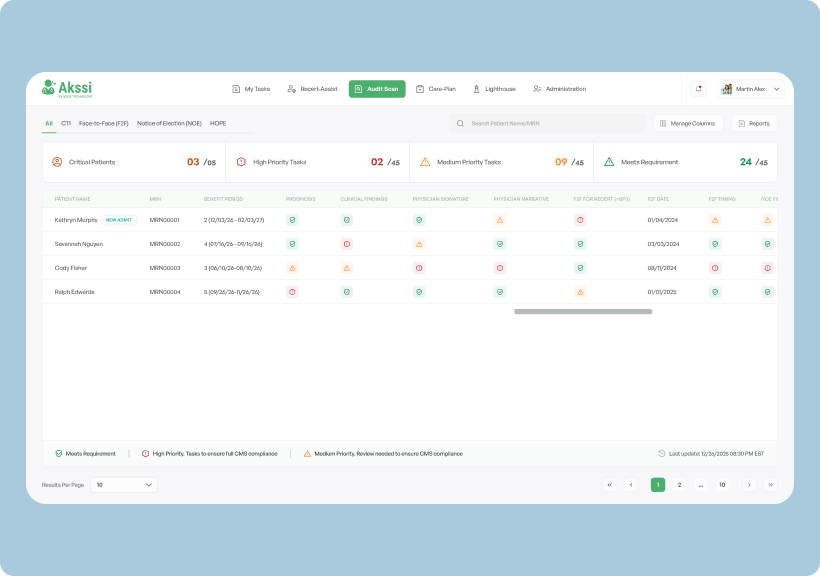Click the table's horizontal scrollbar
This screenshot has height=576, width=820.
[x=583, y=312]
